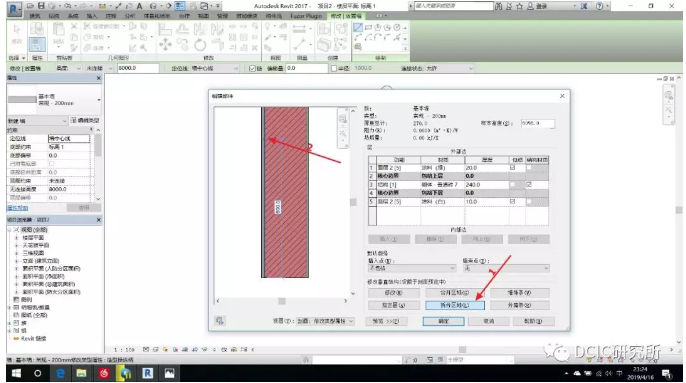The image size is (686, 383).
Task: Click the Move tool in the Modify panel
Action: [165, 44]
